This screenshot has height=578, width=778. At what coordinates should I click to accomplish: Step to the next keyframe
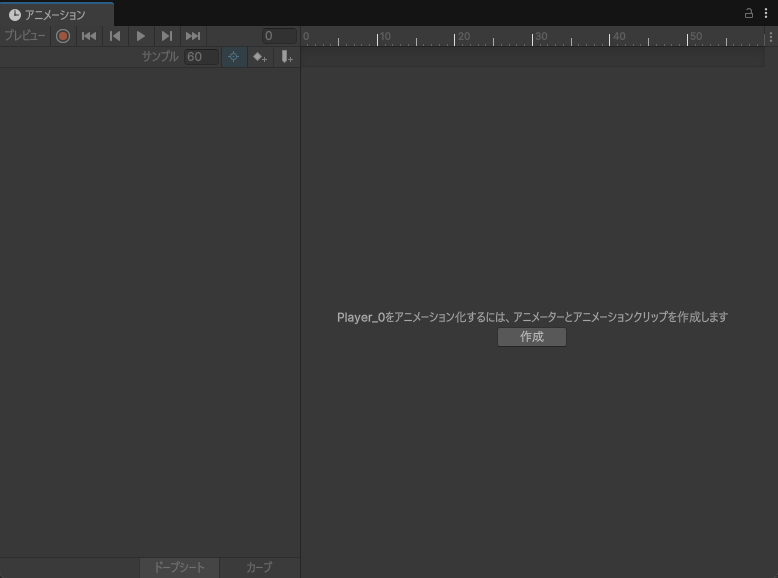(x=167, y=36)
